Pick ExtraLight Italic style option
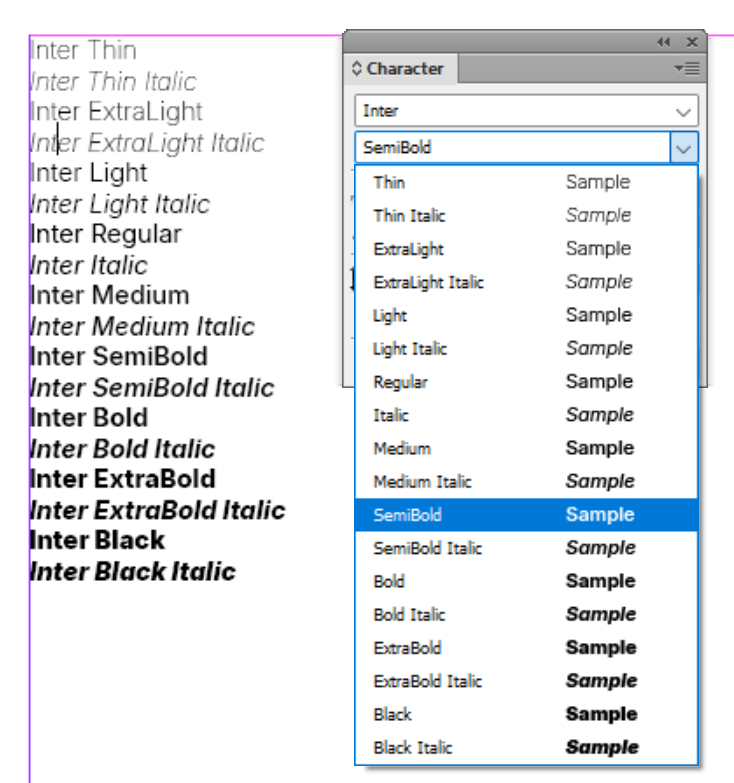 pyautogui.click(x=526, y=282)
